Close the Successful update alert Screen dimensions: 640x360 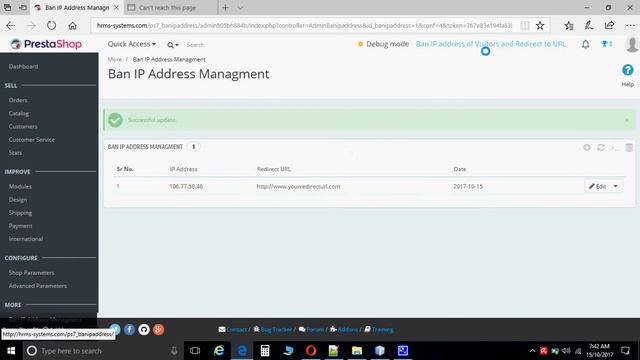pyautogui.click(x=627, y=120)
